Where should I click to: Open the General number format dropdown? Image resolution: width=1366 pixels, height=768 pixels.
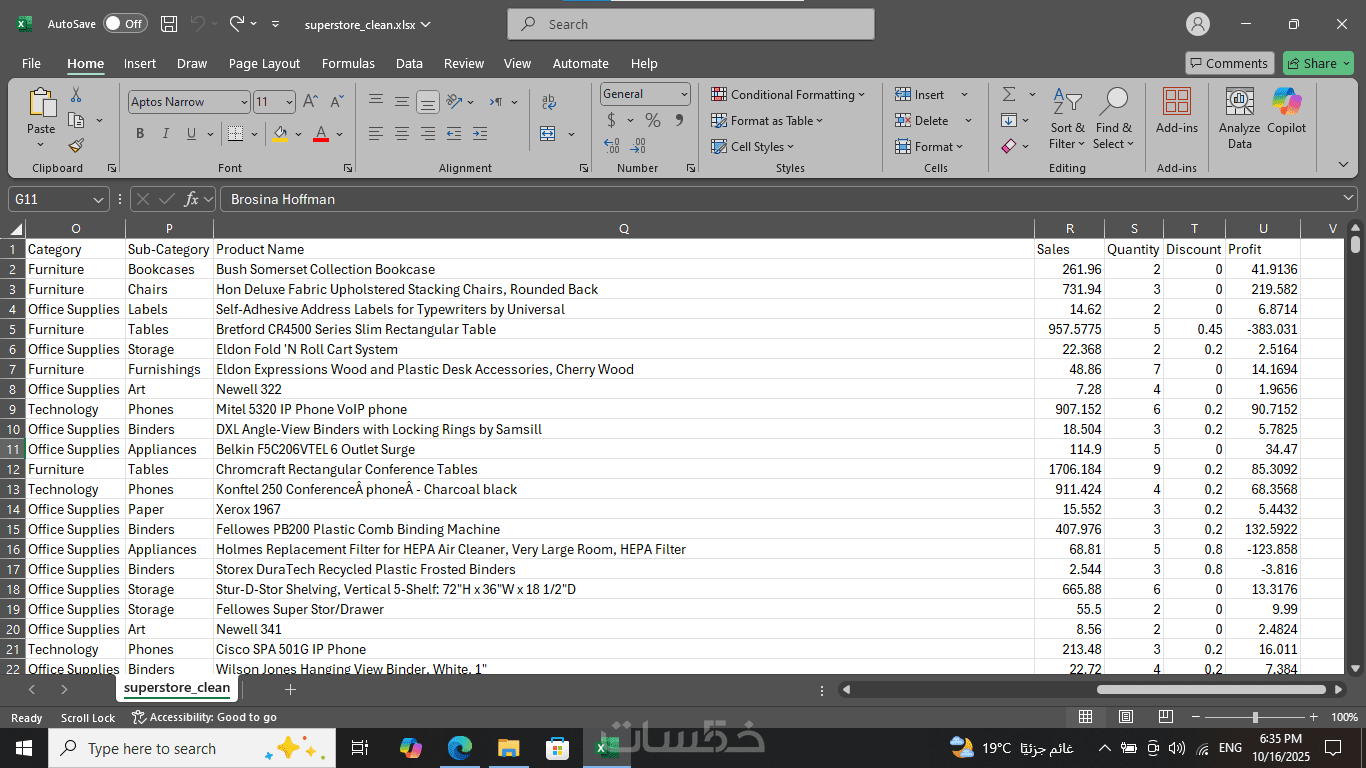tap(685, 94)
